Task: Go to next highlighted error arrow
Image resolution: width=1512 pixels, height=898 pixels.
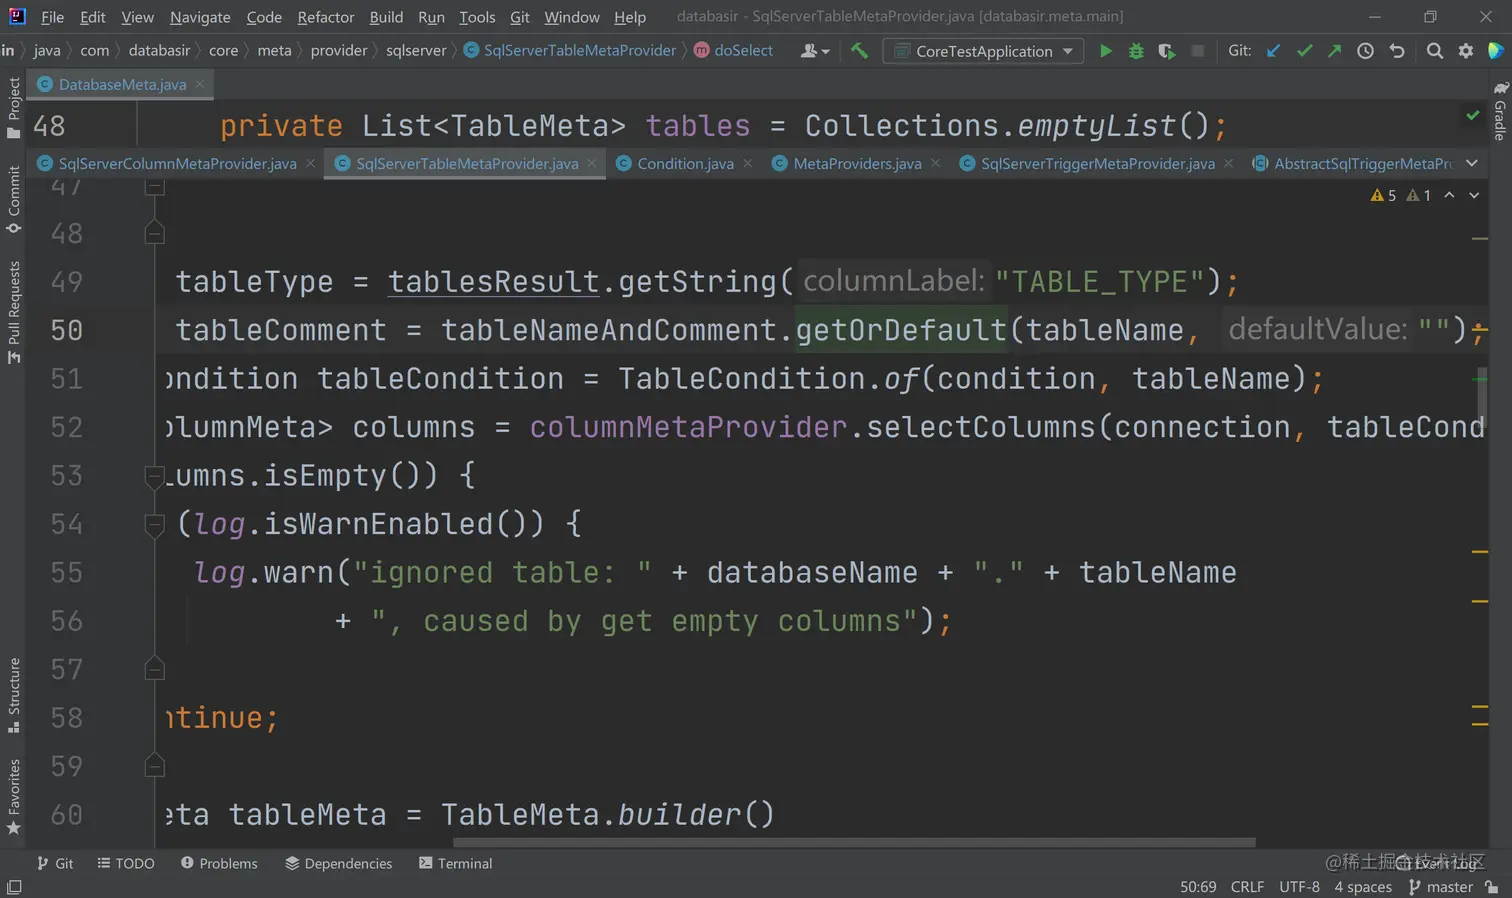Action: point(1474,195)
